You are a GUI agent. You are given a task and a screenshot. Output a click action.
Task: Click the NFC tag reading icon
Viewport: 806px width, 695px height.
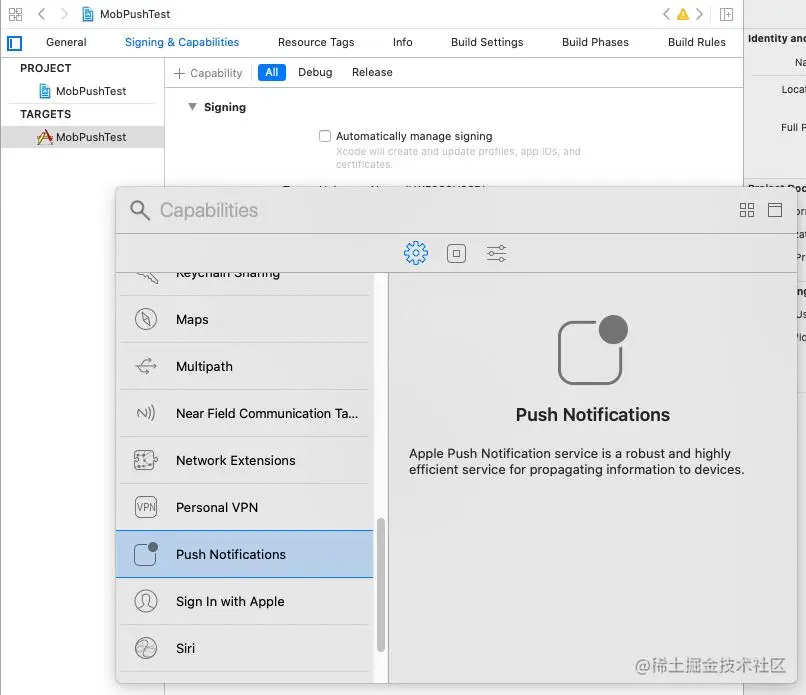[146, 413]
